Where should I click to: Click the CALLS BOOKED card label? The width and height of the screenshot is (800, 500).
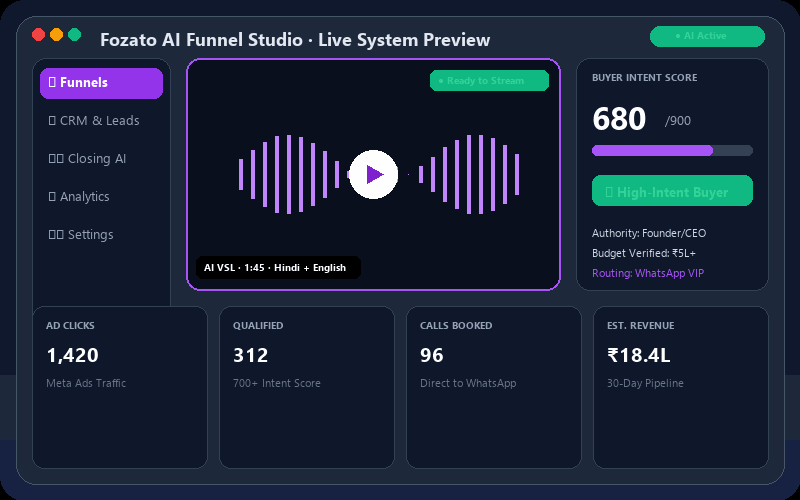tap(456, 326)
